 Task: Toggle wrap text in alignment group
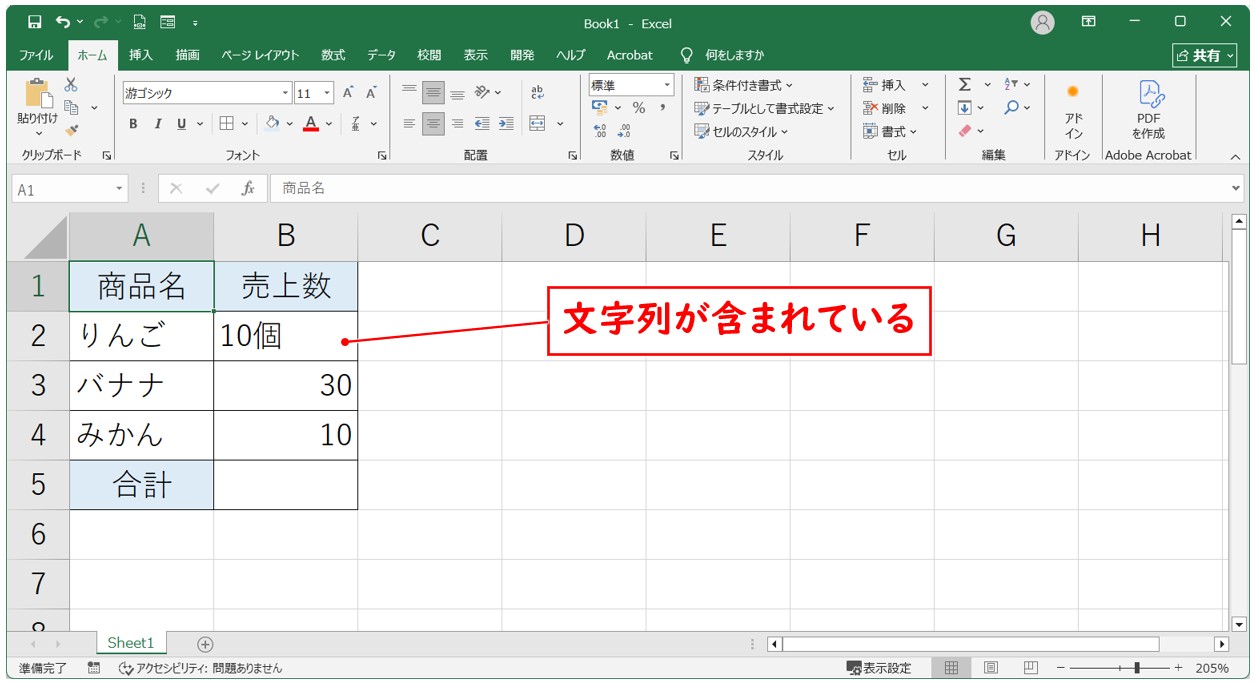(537, 93)
